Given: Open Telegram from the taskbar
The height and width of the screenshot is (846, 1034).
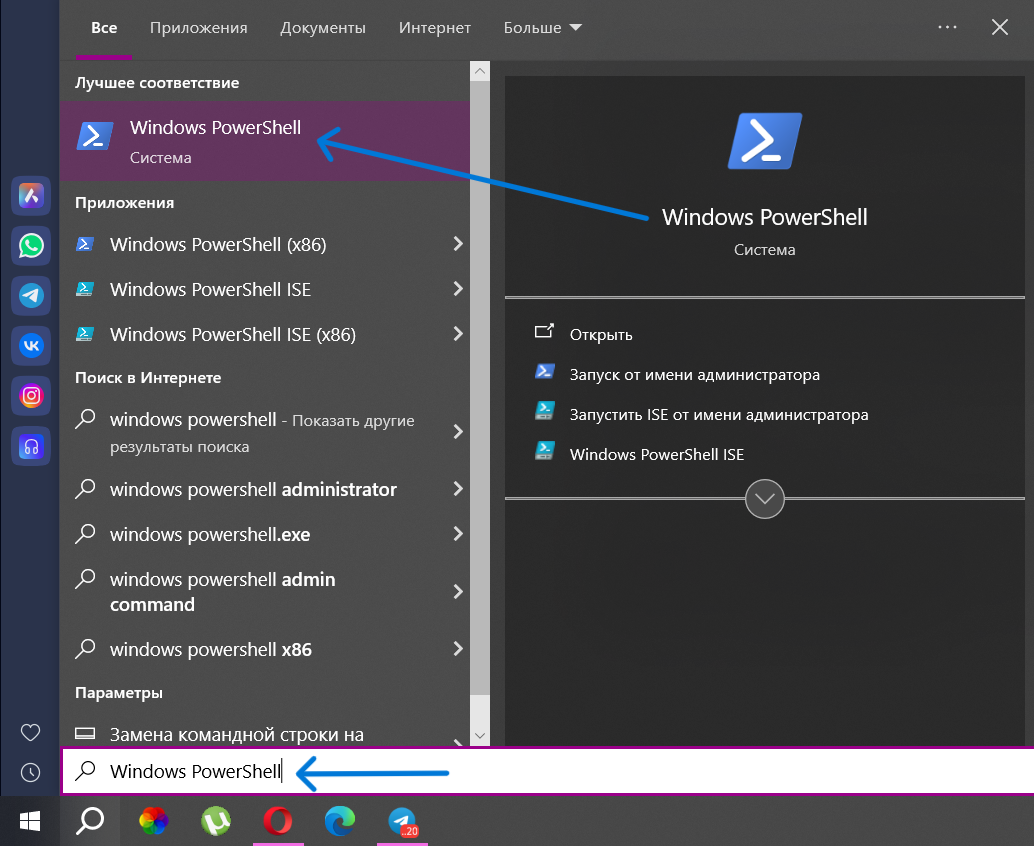Looking at the screenshot, I should (402, 821).
